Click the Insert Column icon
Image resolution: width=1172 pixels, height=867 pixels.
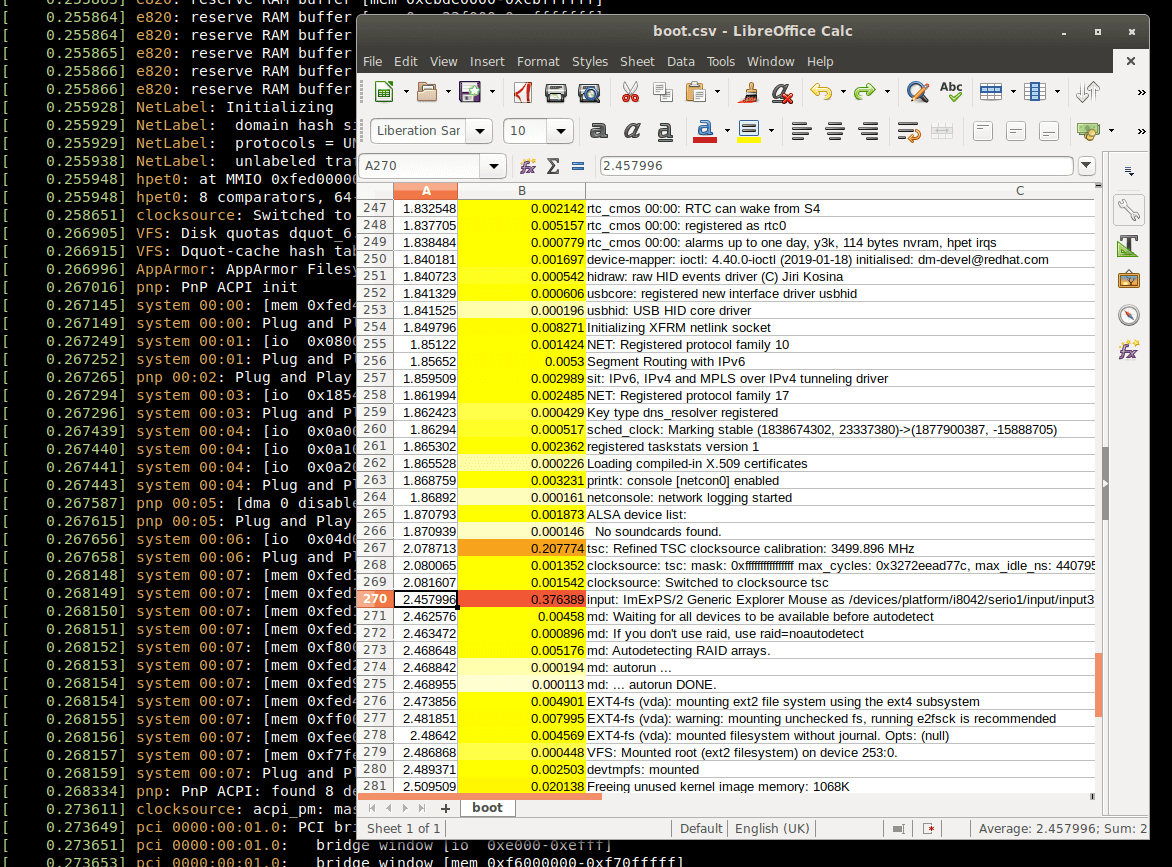pyautogui.click(x=1034, y=92)
